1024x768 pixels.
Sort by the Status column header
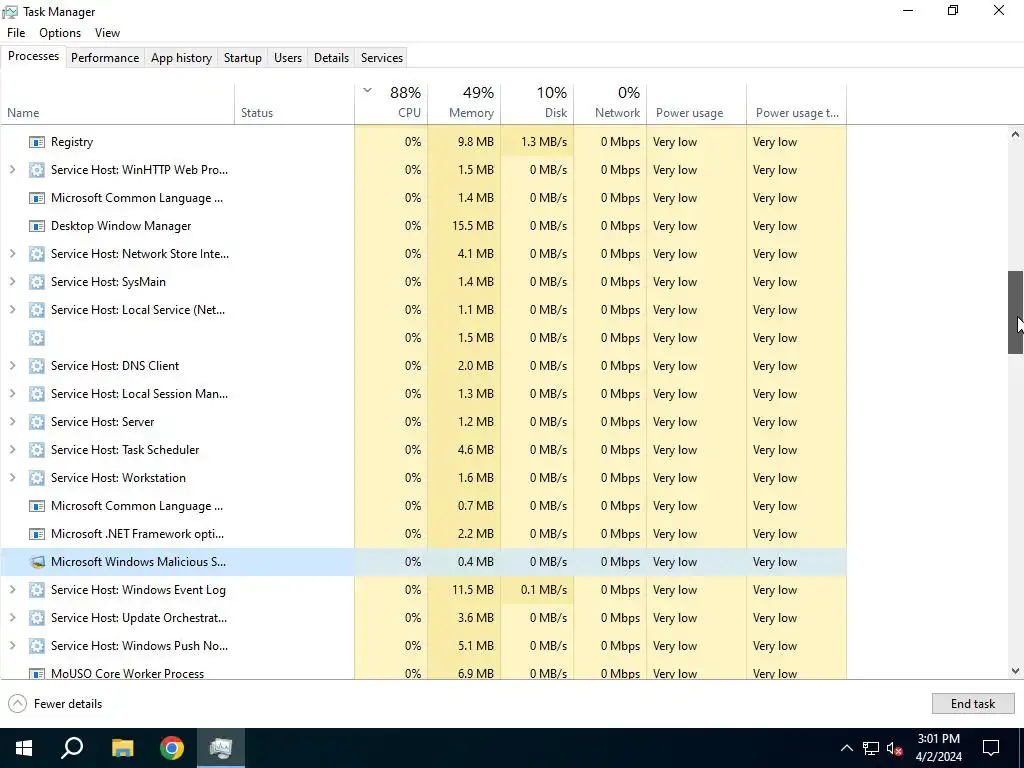(x=295, y=103)
